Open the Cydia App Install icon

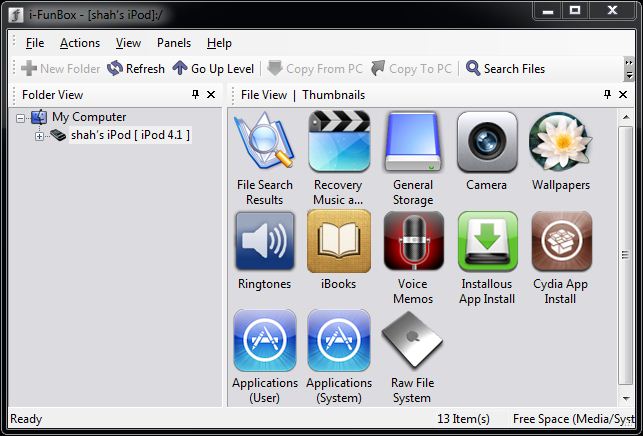point(561,241)
